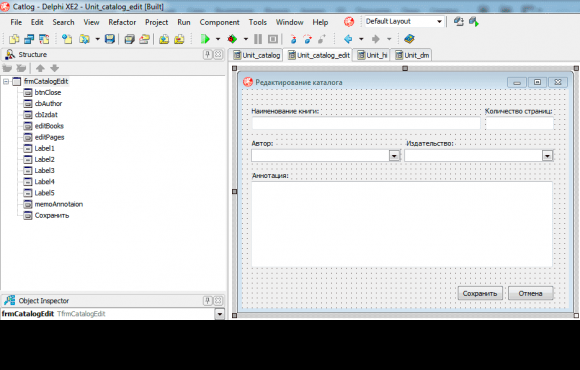The image size is (580, 370).
Task: Click the Сохранить button on form
Action: (x=480, y=293)
